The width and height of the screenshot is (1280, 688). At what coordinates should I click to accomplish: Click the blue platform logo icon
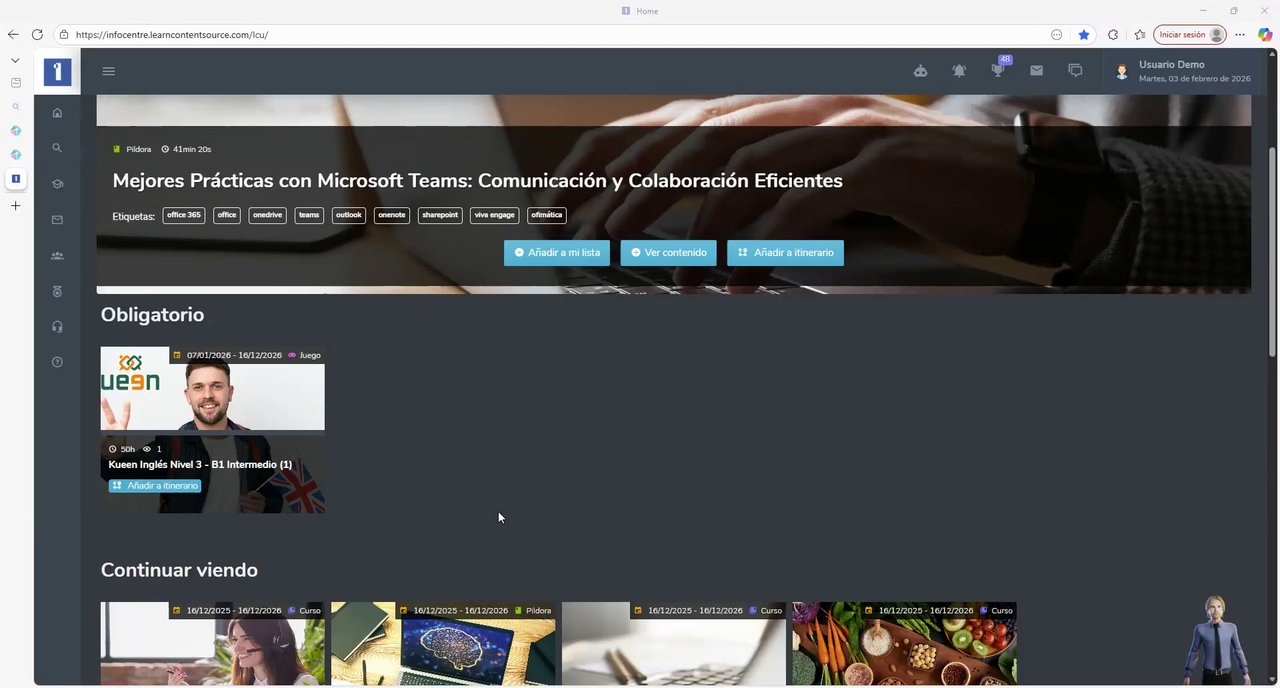point(58,72)
